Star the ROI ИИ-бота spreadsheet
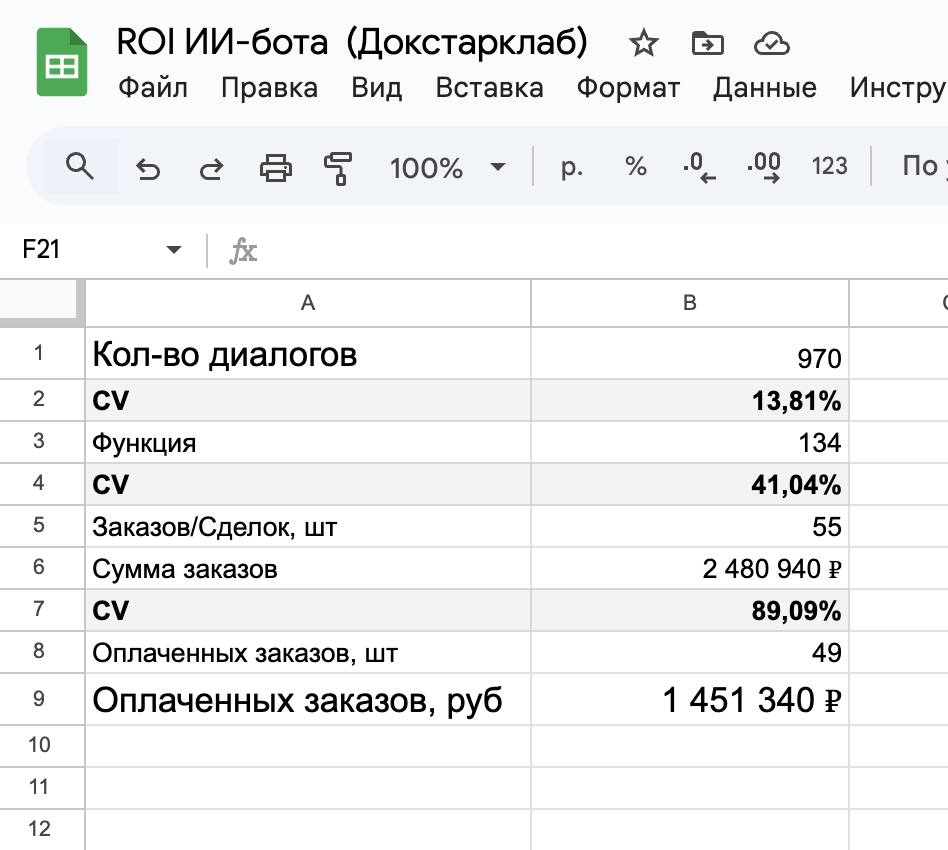Image resolution: width=948 pixels, height=850 pixels. [643, 43]
